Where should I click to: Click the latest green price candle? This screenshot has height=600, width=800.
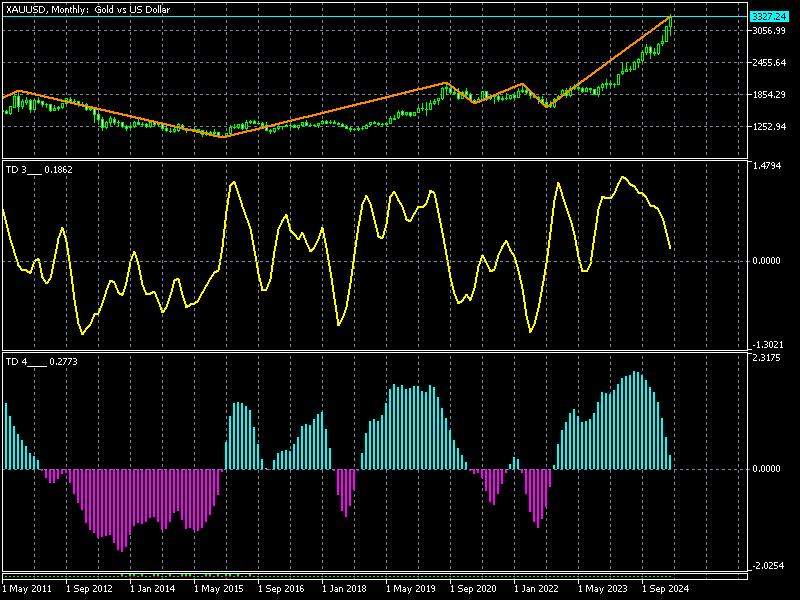coord(670,23)
